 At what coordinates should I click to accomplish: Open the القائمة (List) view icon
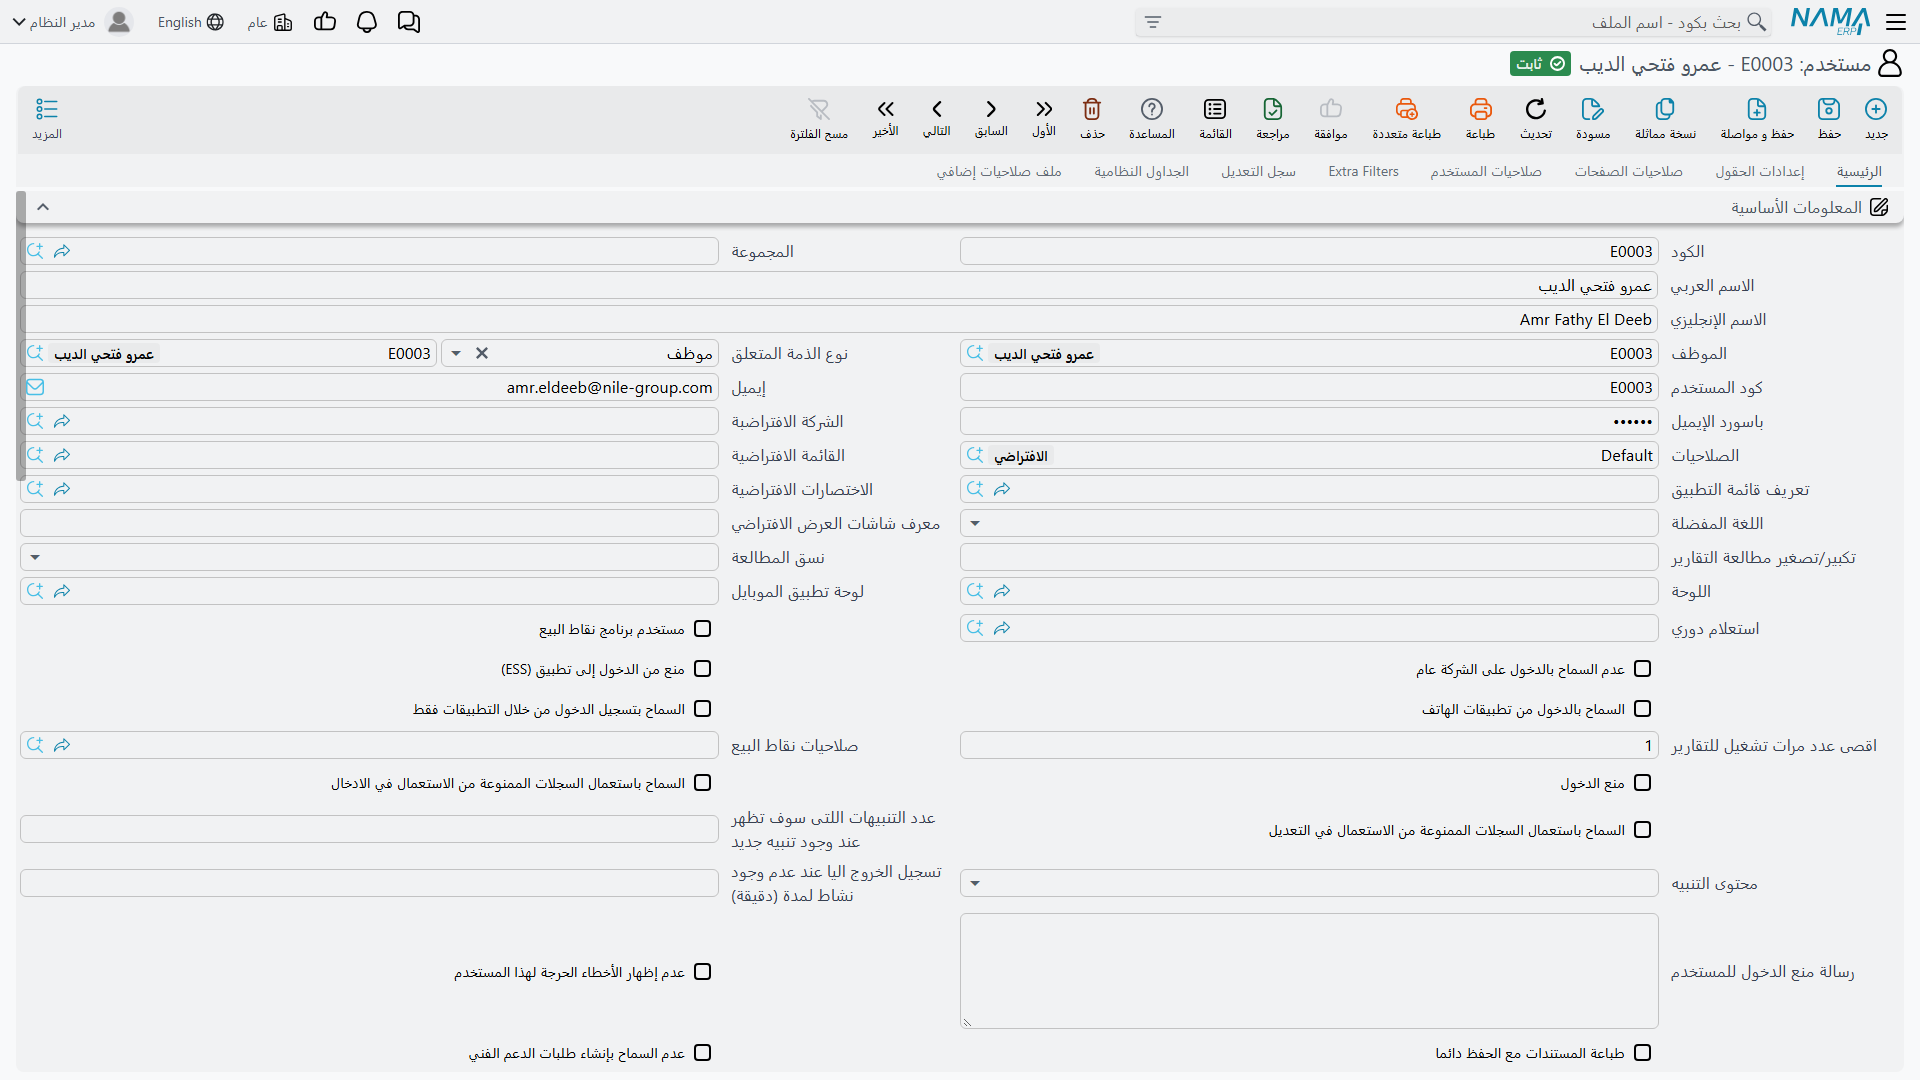click(1215, 109)
